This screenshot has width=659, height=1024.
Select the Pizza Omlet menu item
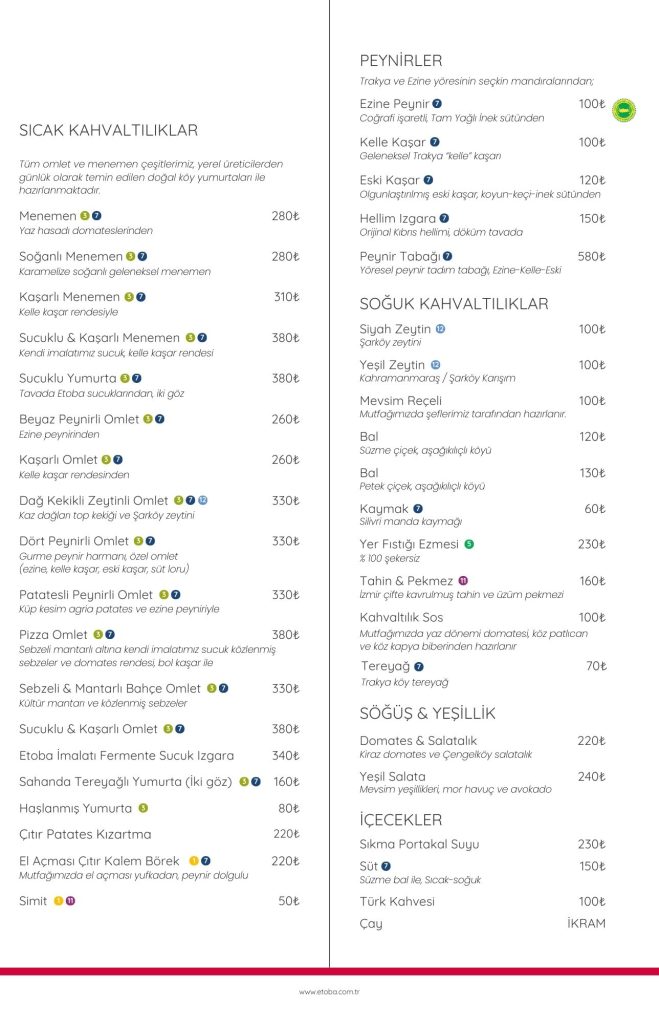tap(54, 634)
